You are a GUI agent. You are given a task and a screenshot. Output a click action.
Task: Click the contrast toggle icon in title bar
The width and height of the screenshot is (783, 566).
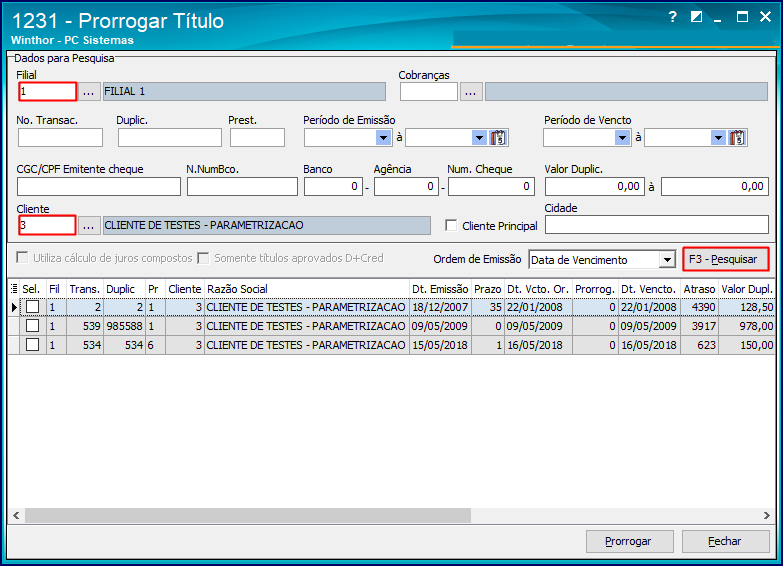coord(696,17)
